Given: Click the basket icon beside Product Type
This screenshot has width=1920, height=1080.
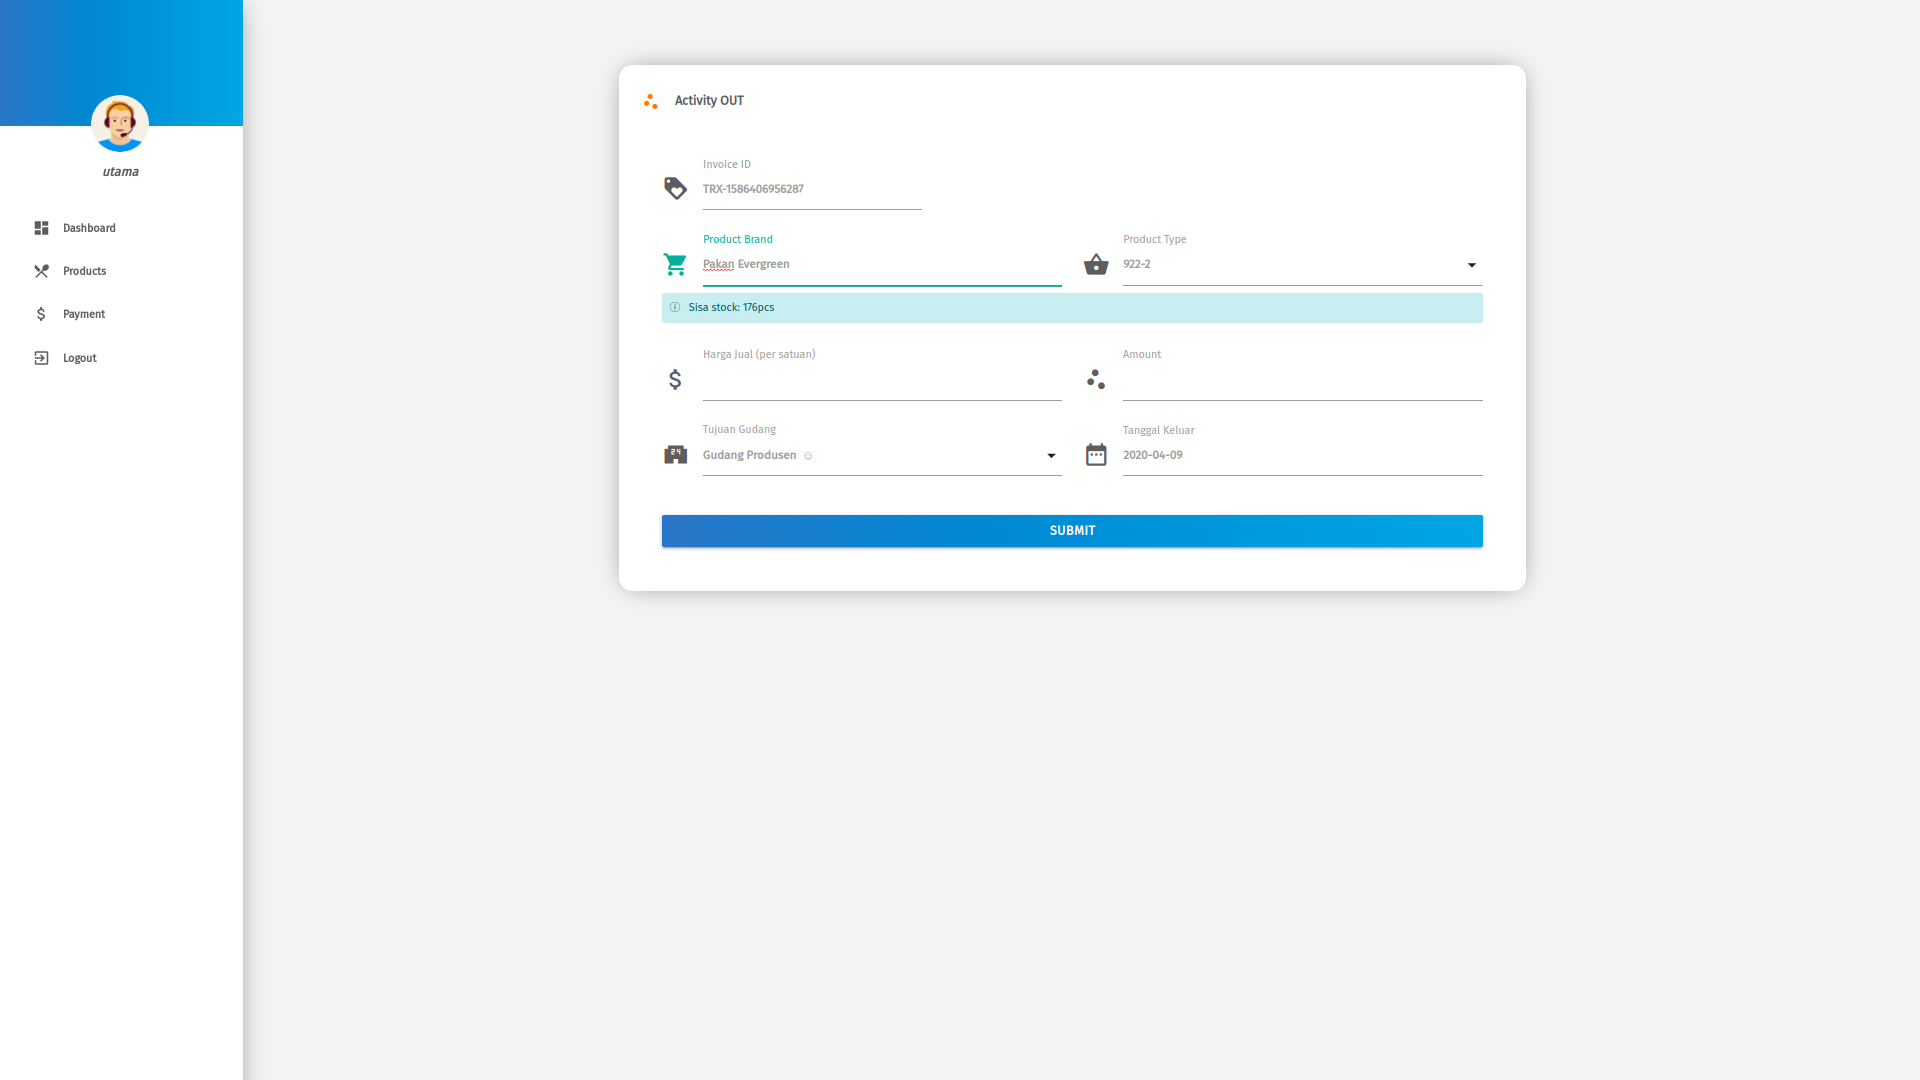Looking at the screenshot, I should [x=1096, y=264].
